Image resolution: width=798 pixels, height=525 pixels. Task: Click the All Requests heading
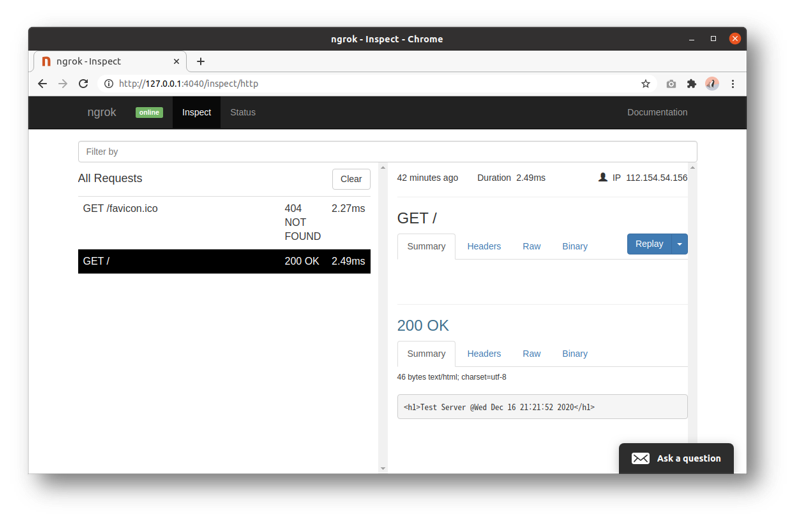click(x=110, y=179)
